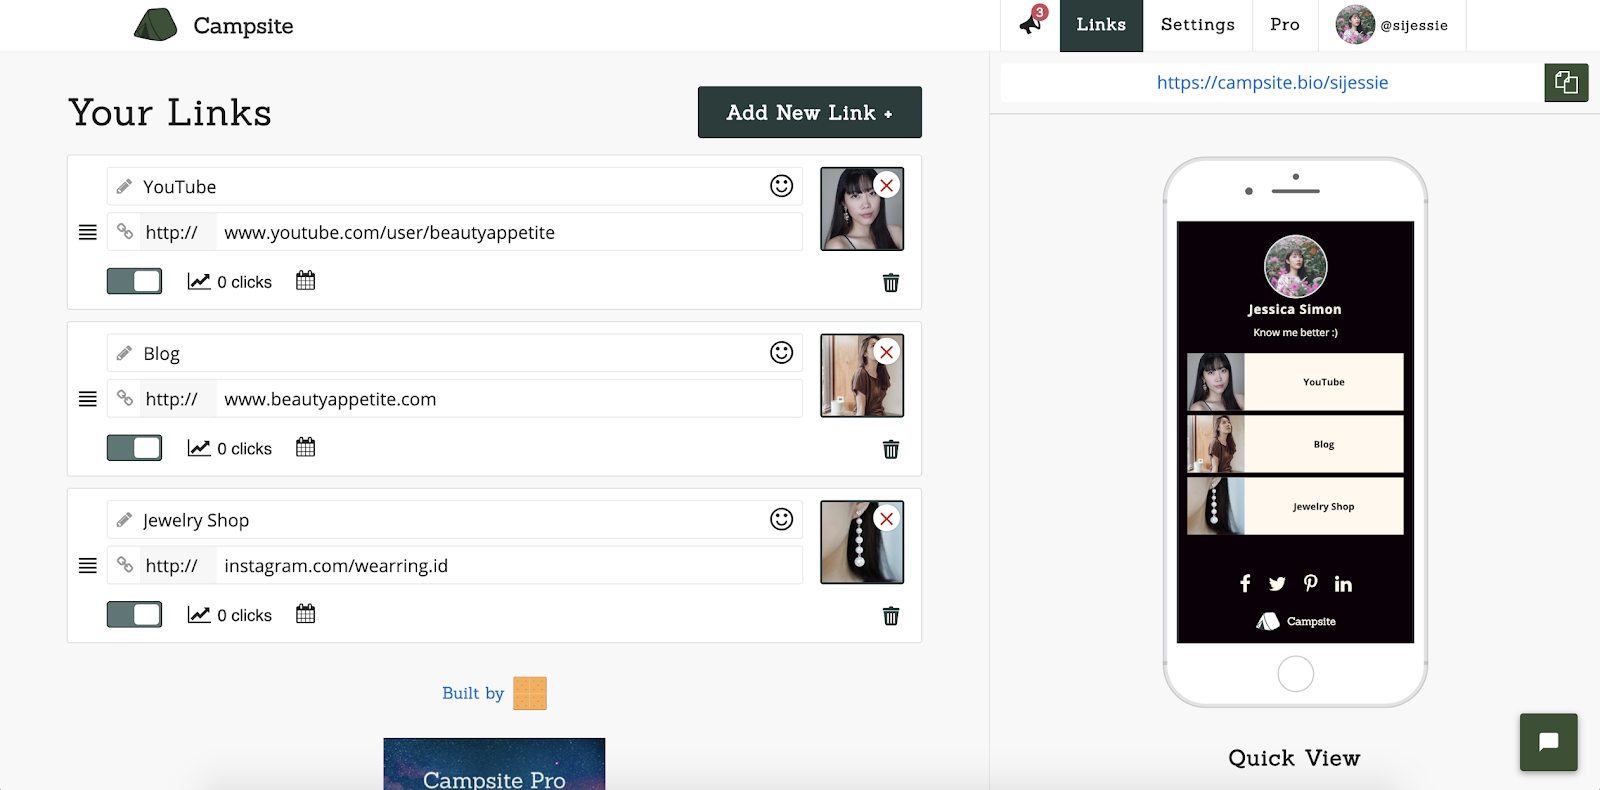This screenshot has width=1600, height=790.
Task: Click LinkedIn icon in phone preview
Action: pos(1343,584)
